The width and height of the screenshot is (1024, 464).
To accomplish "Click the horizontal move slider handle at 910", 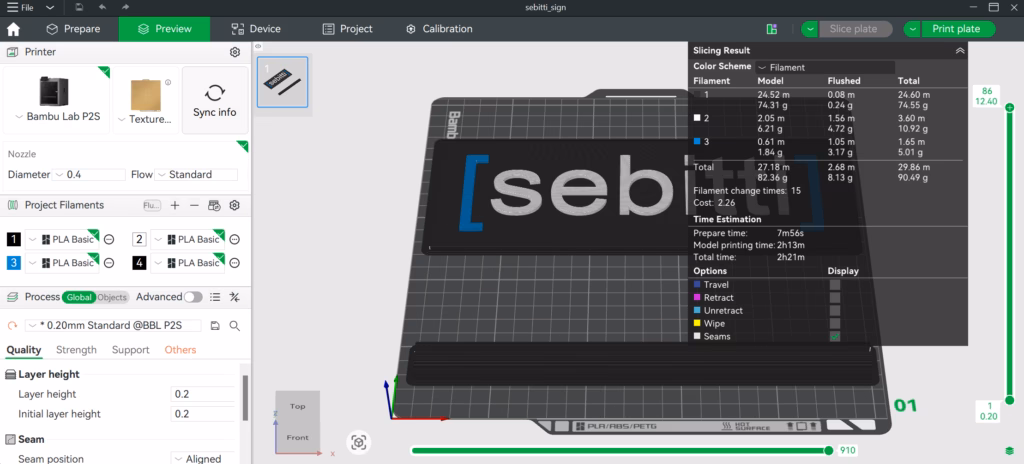I will click(x=829, y=450).
